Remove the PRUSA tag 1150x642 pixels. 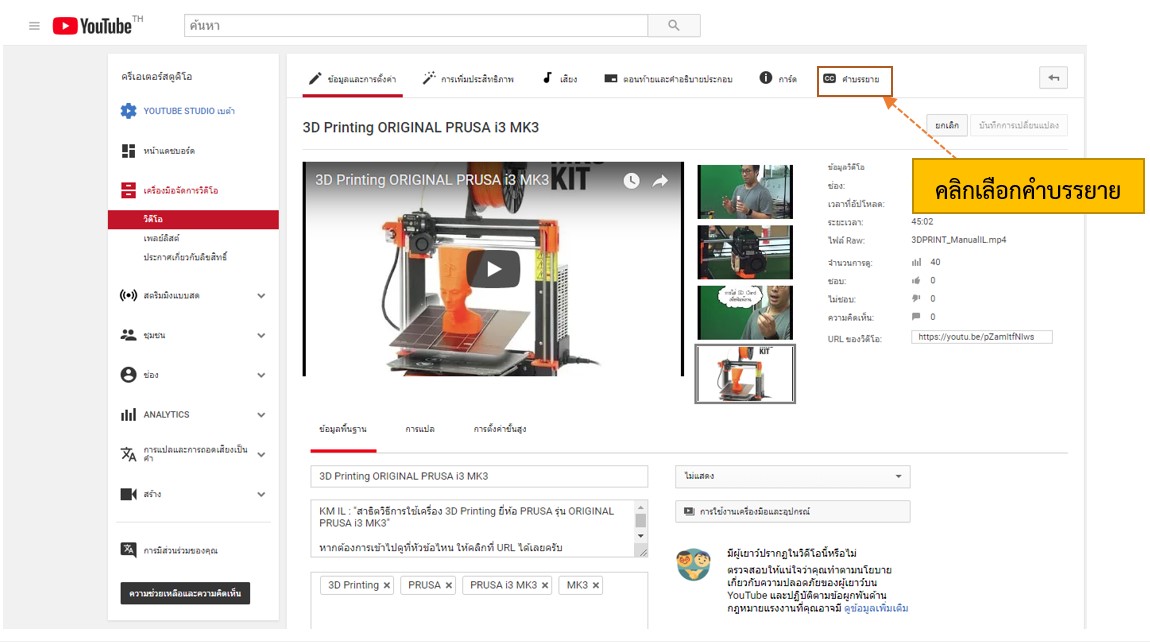point(449,586)
